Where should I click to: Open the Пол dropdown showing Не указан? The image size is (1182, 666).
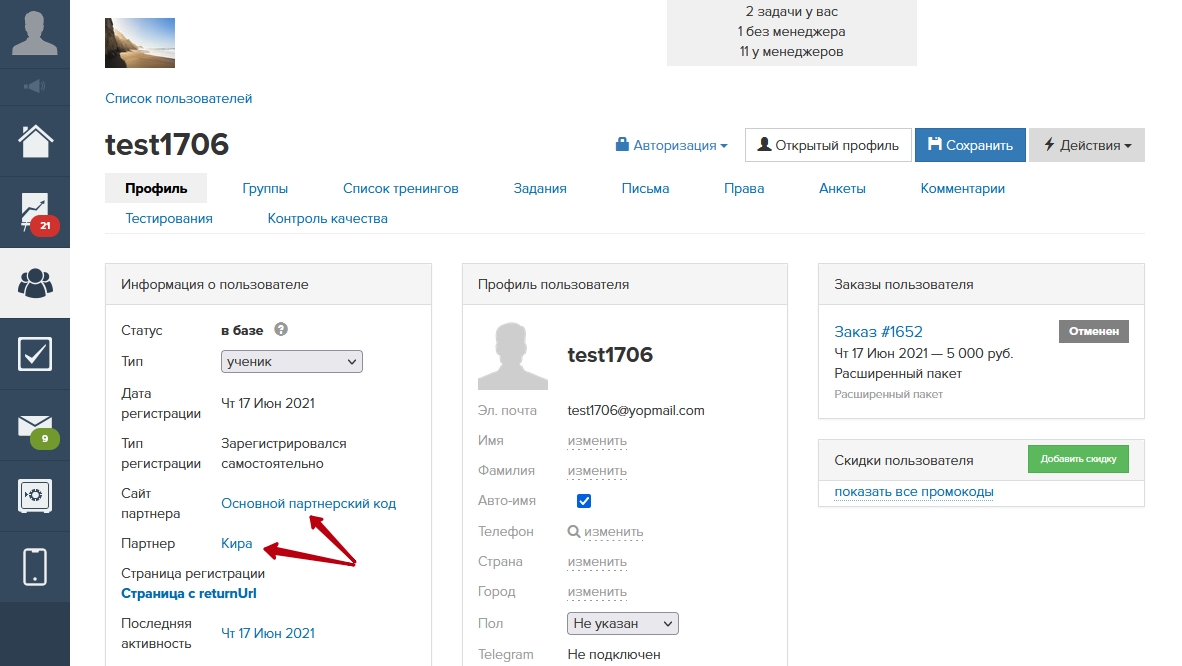click(x=622, y=623)
